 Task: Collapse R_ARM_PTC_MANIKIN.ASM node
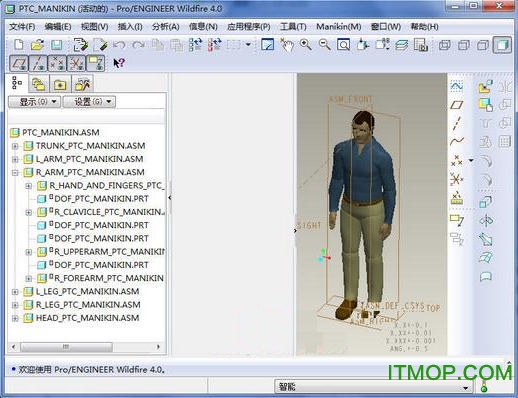point(15,173)
